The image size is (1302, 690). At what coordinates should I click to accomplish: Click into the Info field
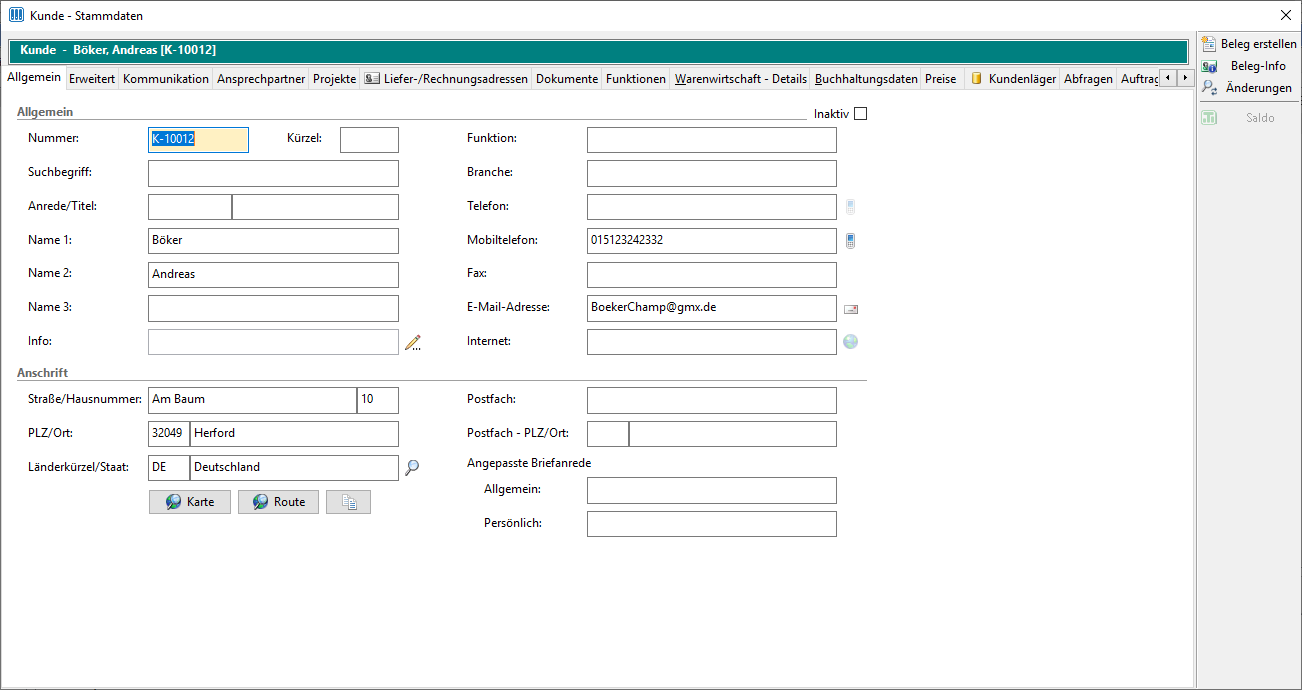273,342
